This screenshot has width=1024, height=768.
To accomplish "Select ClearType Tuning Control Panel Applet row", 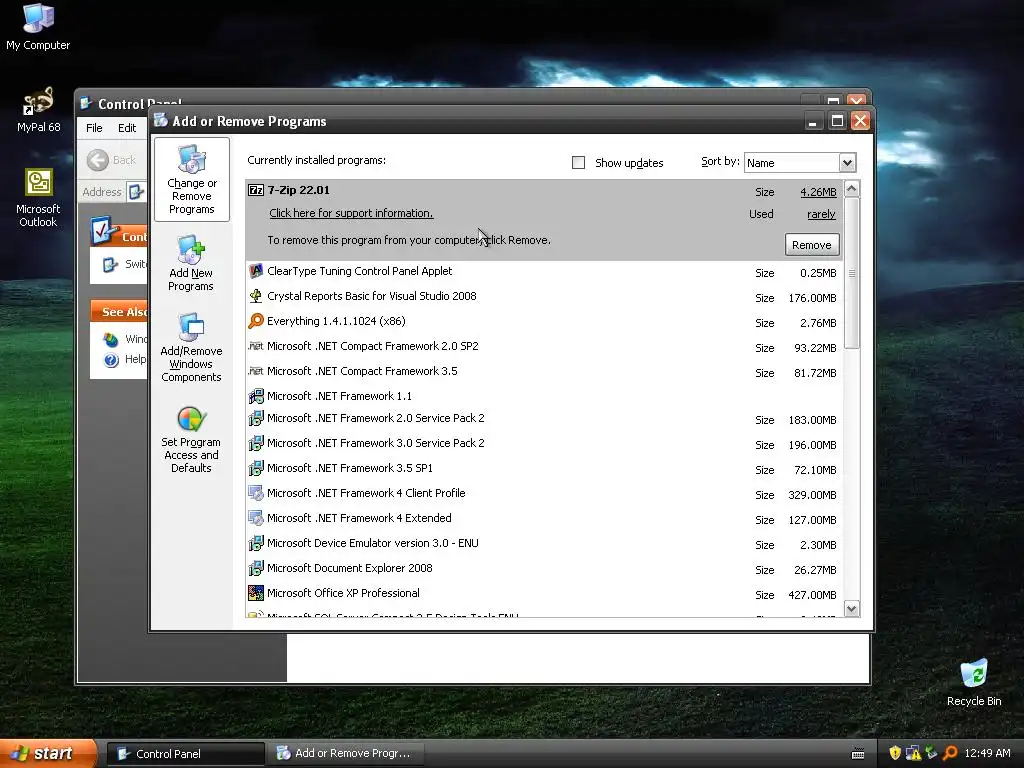I will point(543,272).
